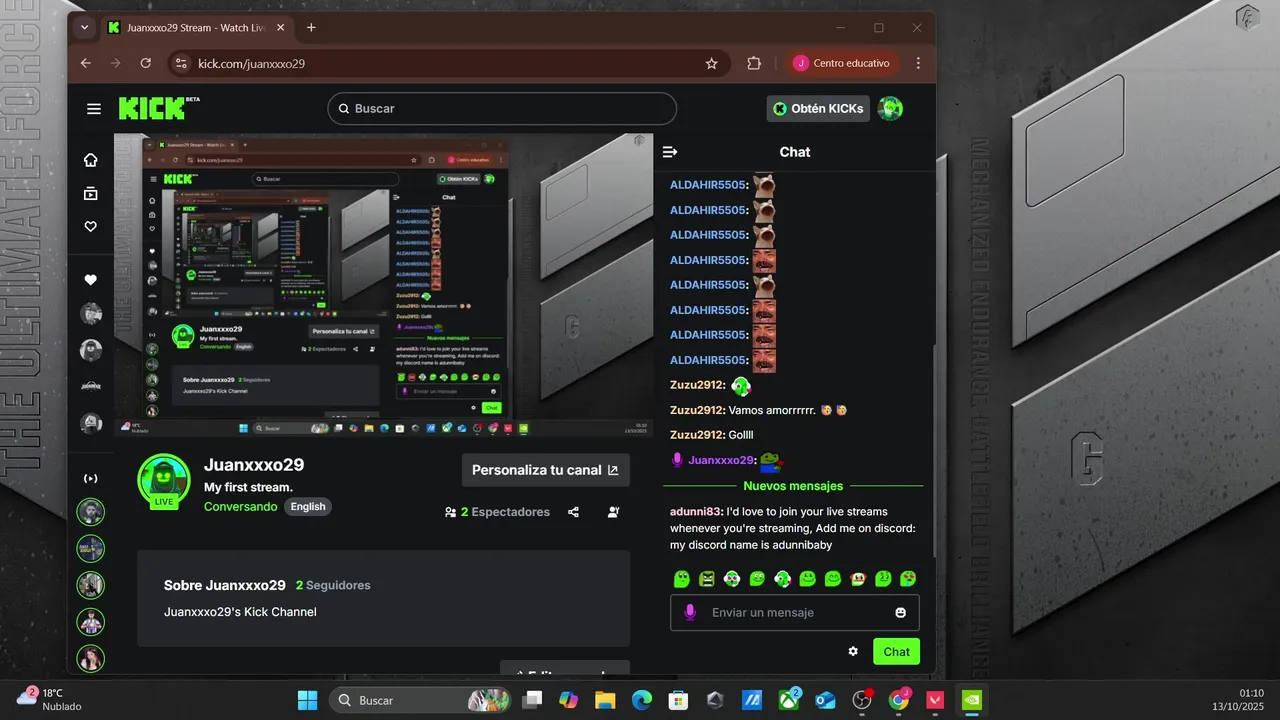Insert the first green blob emote
This screenshot has width=1280, height=720.
coord(682,578)
